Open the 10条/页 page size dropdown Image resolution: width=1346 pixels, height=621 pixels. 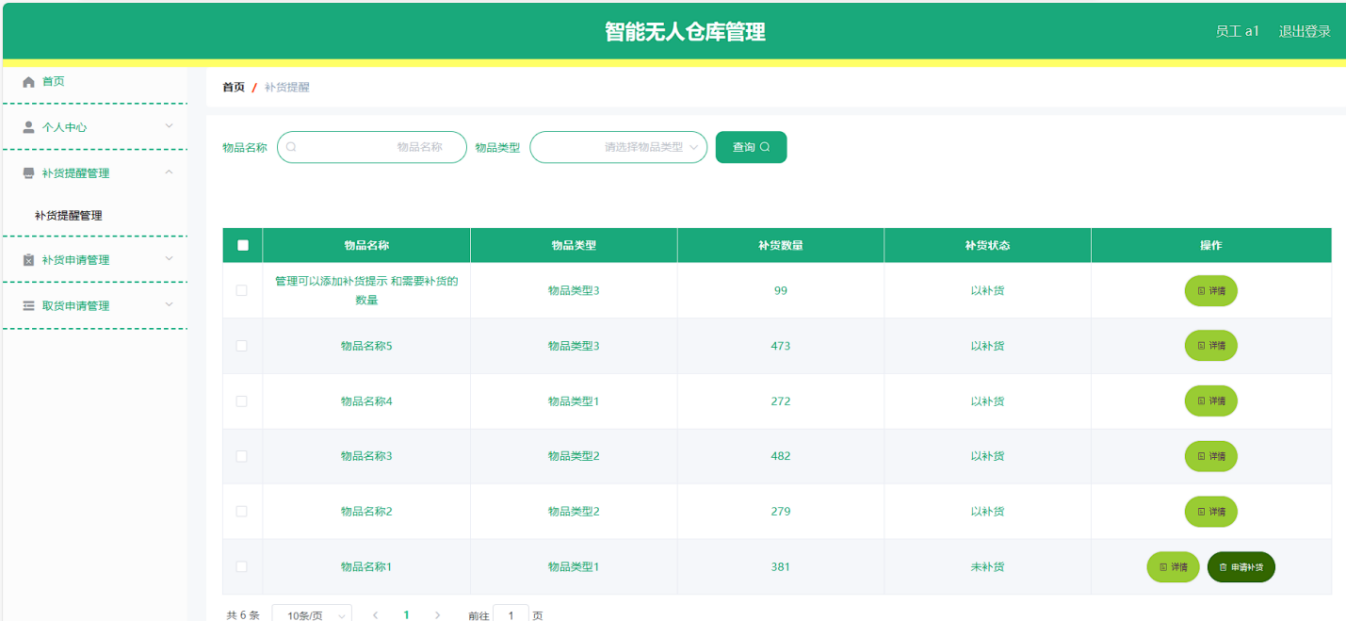pos(312,615)
